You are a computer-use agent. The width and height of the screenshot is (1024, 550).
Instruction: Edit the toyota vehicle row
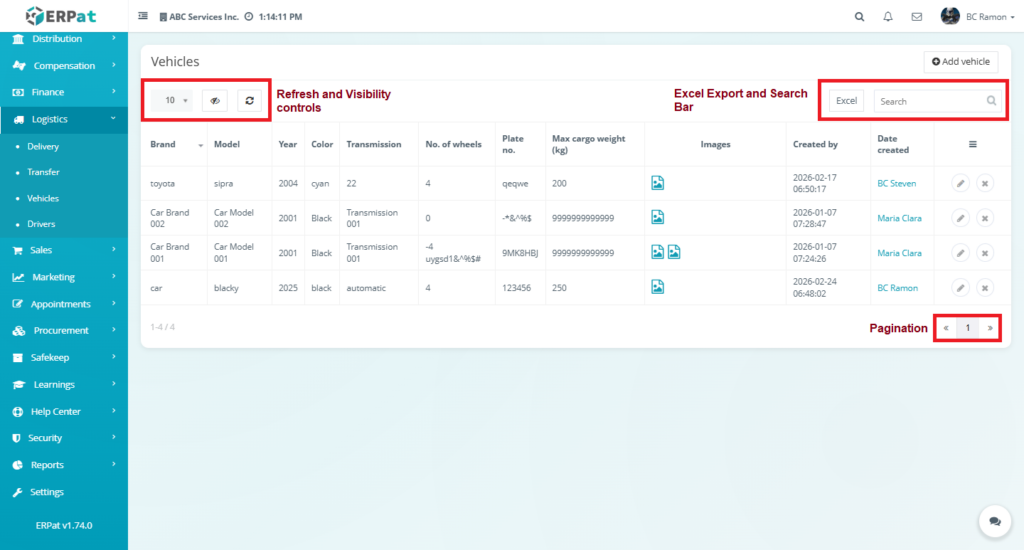[x=959, y=183]
